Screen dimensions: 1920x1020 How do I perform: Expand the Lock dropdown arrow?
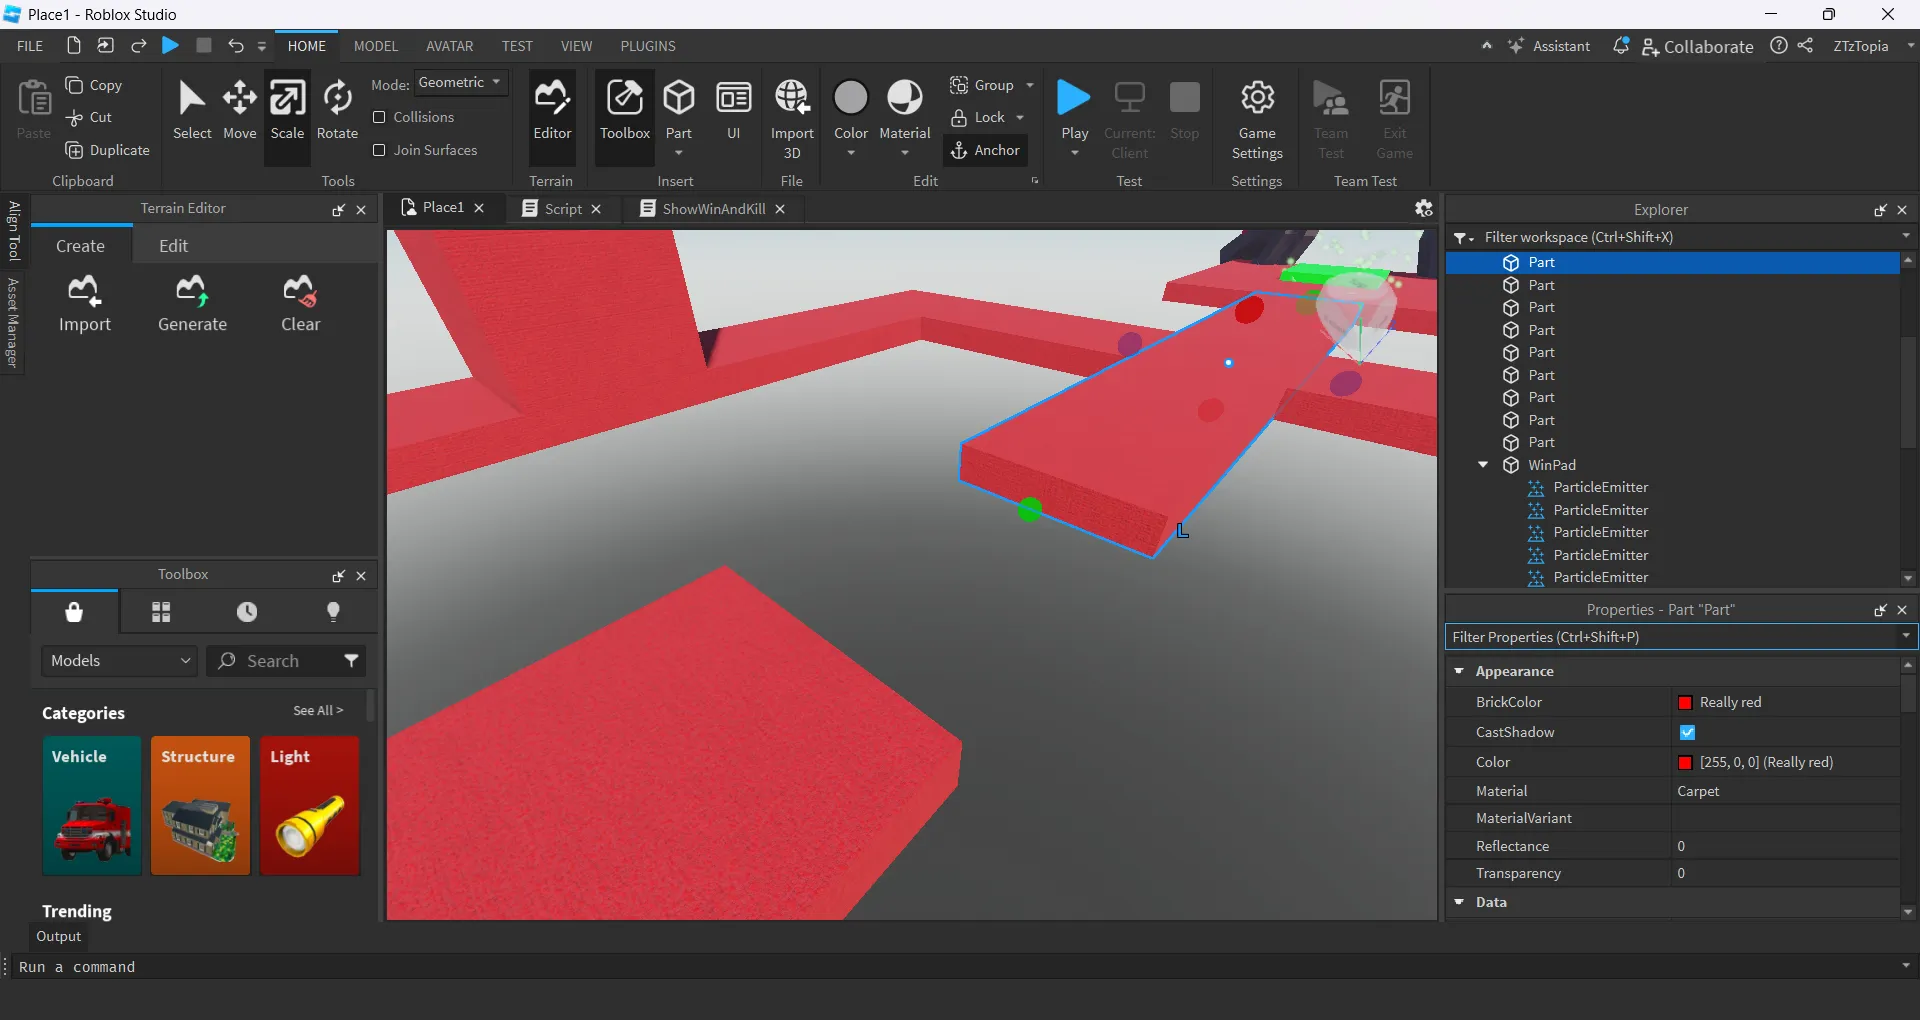point(1020,117)
